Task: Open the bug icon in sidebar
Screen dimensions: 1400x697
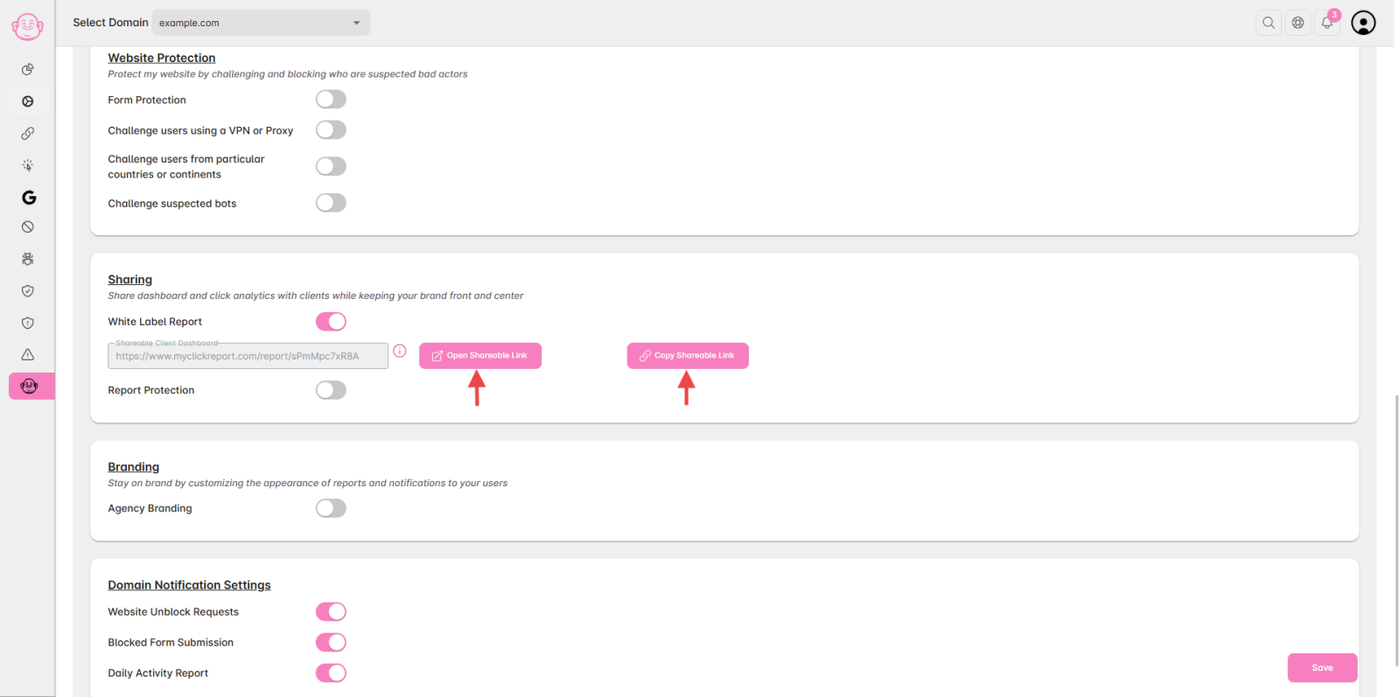Action: (x=28, y=259)
